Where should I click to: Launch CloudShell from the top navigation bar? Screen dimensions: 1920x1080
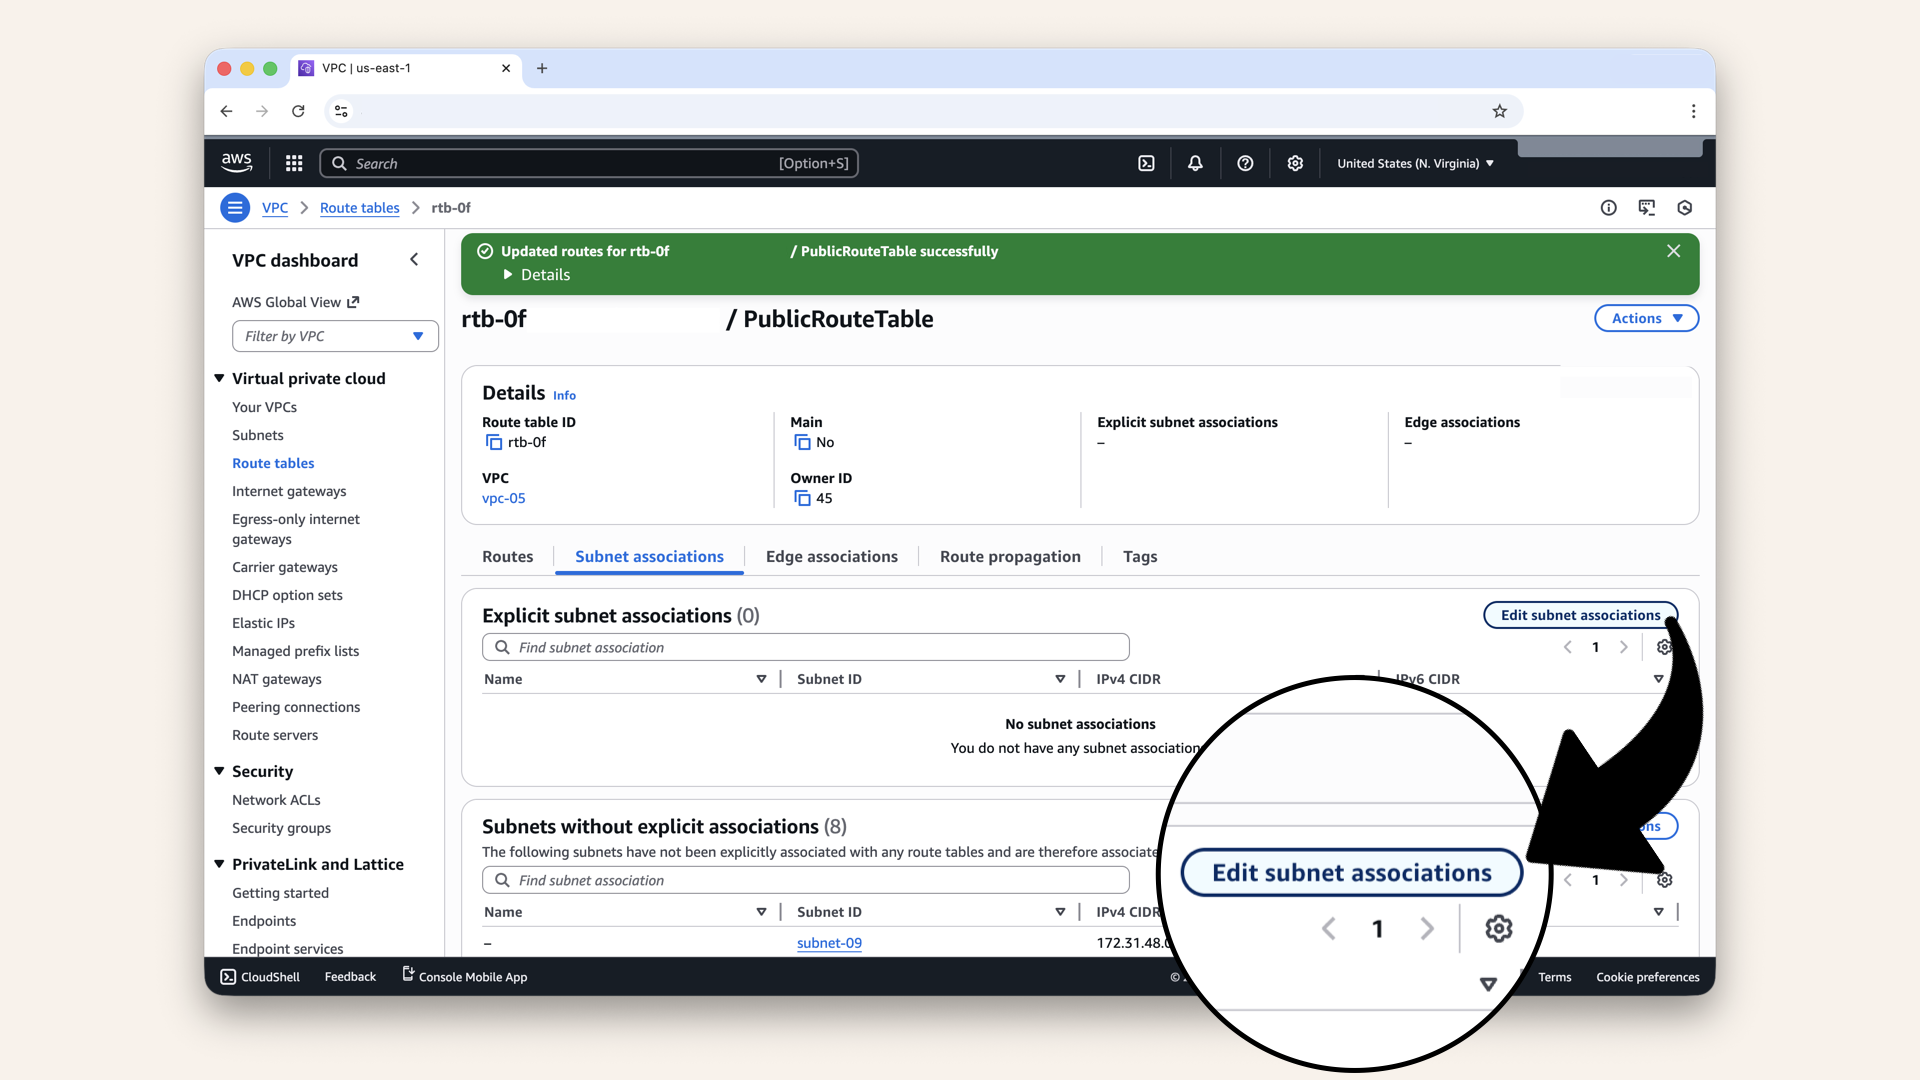(x=1146, y=163)
